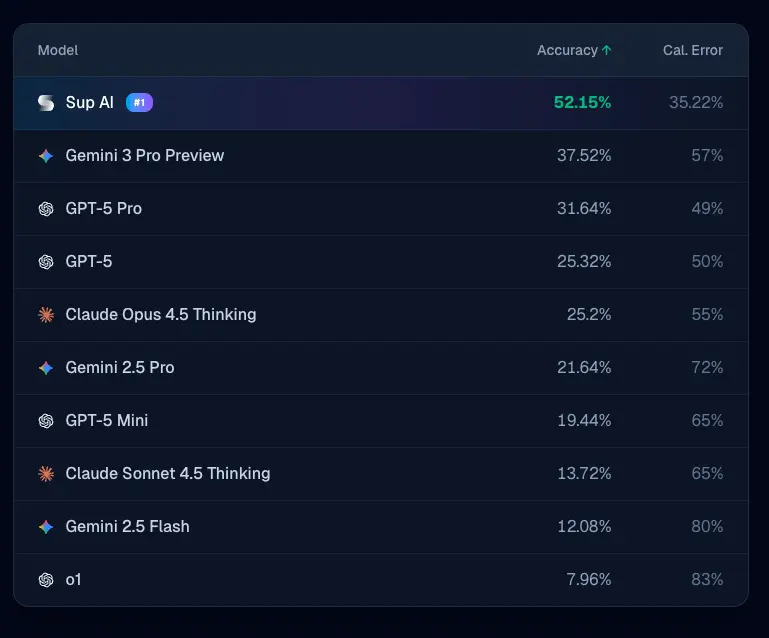Select the Sup AI model name
769x638 pixels.
tap(90, 102)
